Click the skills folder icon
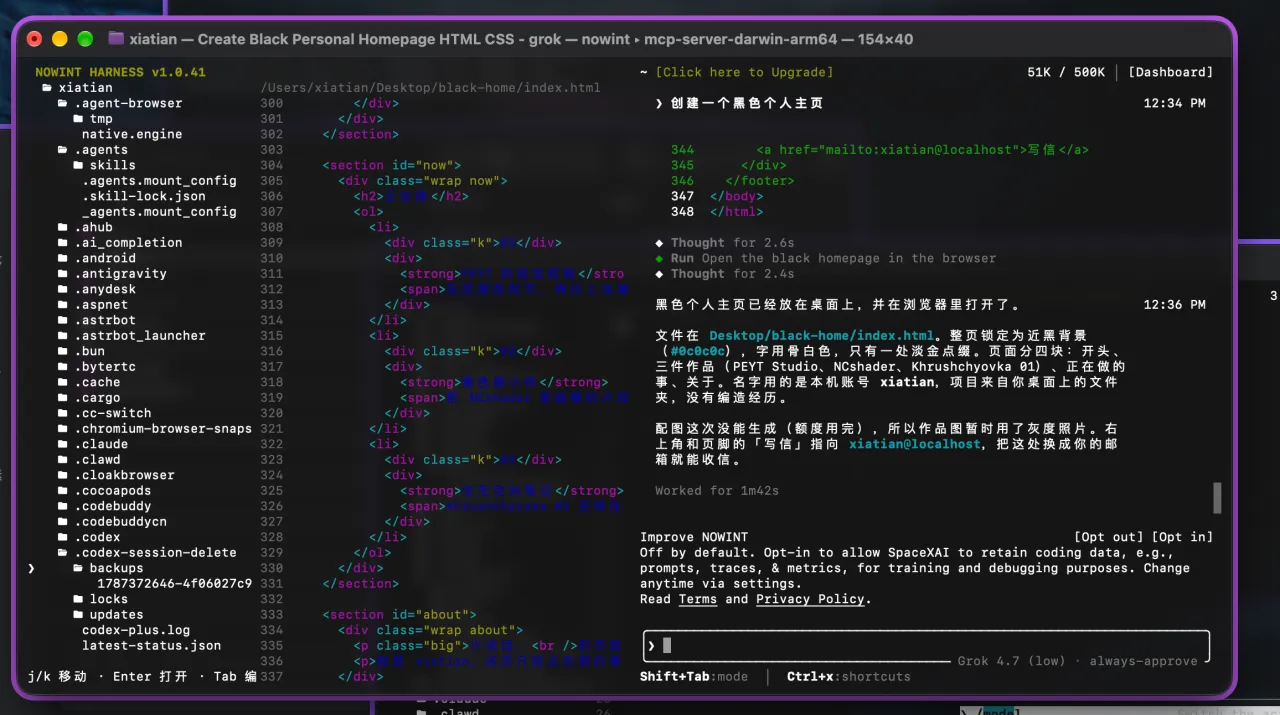1280x715 pixels. pos(79,165)
